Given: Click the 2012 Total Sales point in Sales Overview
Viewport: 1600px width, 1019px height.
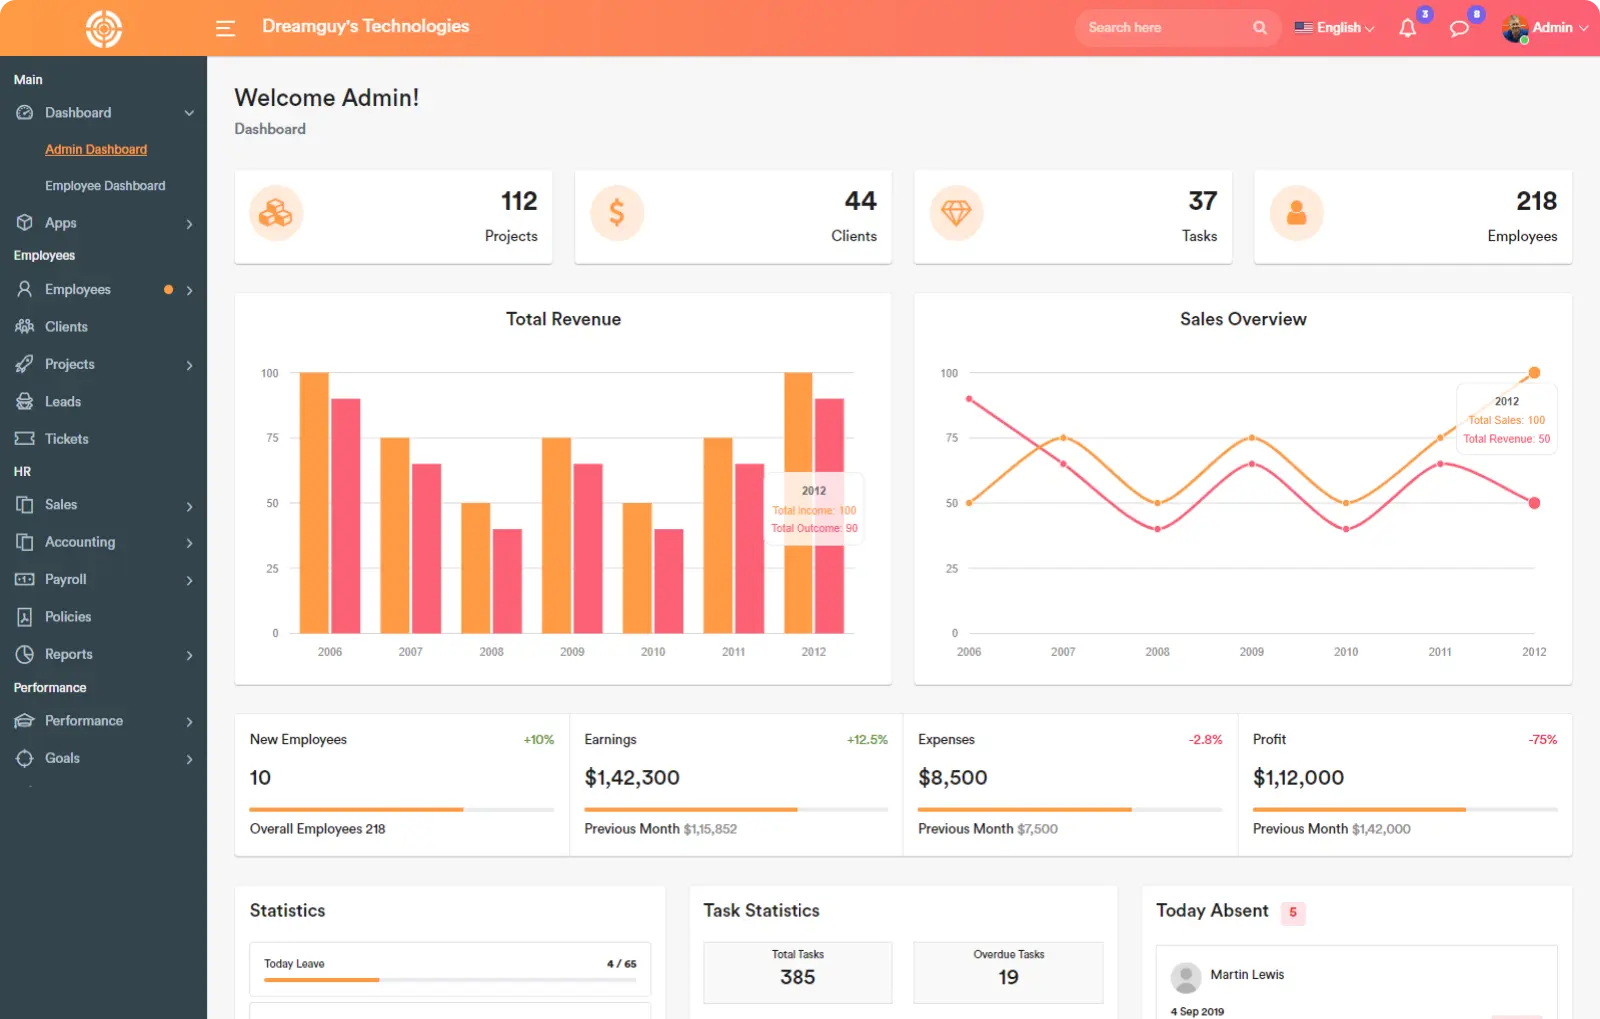Looking at the screenshot, I should (1534, 373).
